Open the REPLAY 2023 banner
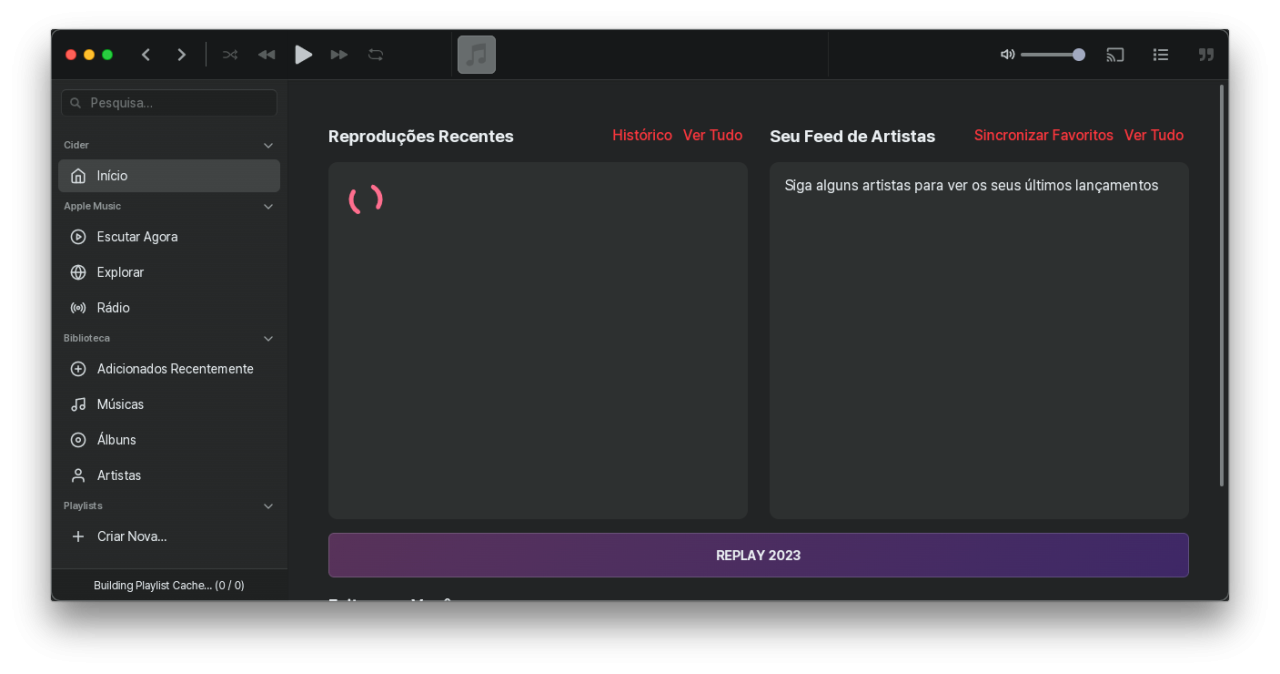Screen dimensions: 1280x674 tap(758, 555)
